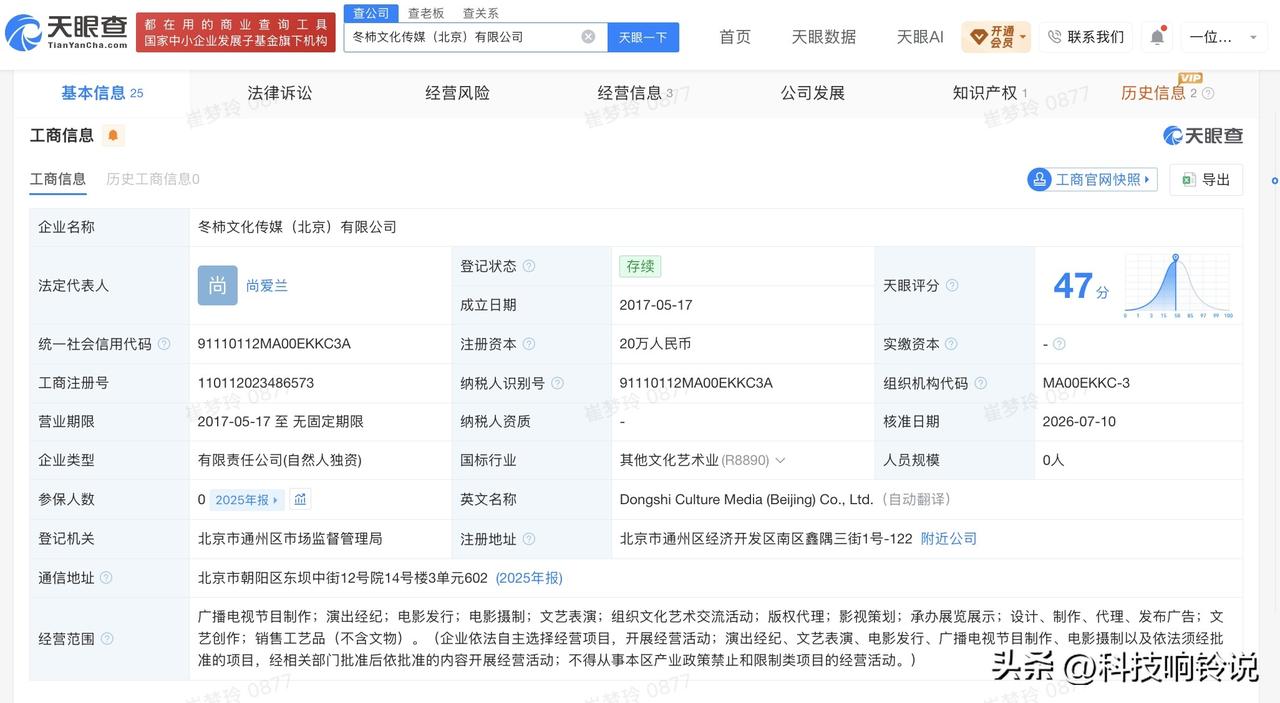Click the 20万人民币 registered capital value

[x=656, y=344]
